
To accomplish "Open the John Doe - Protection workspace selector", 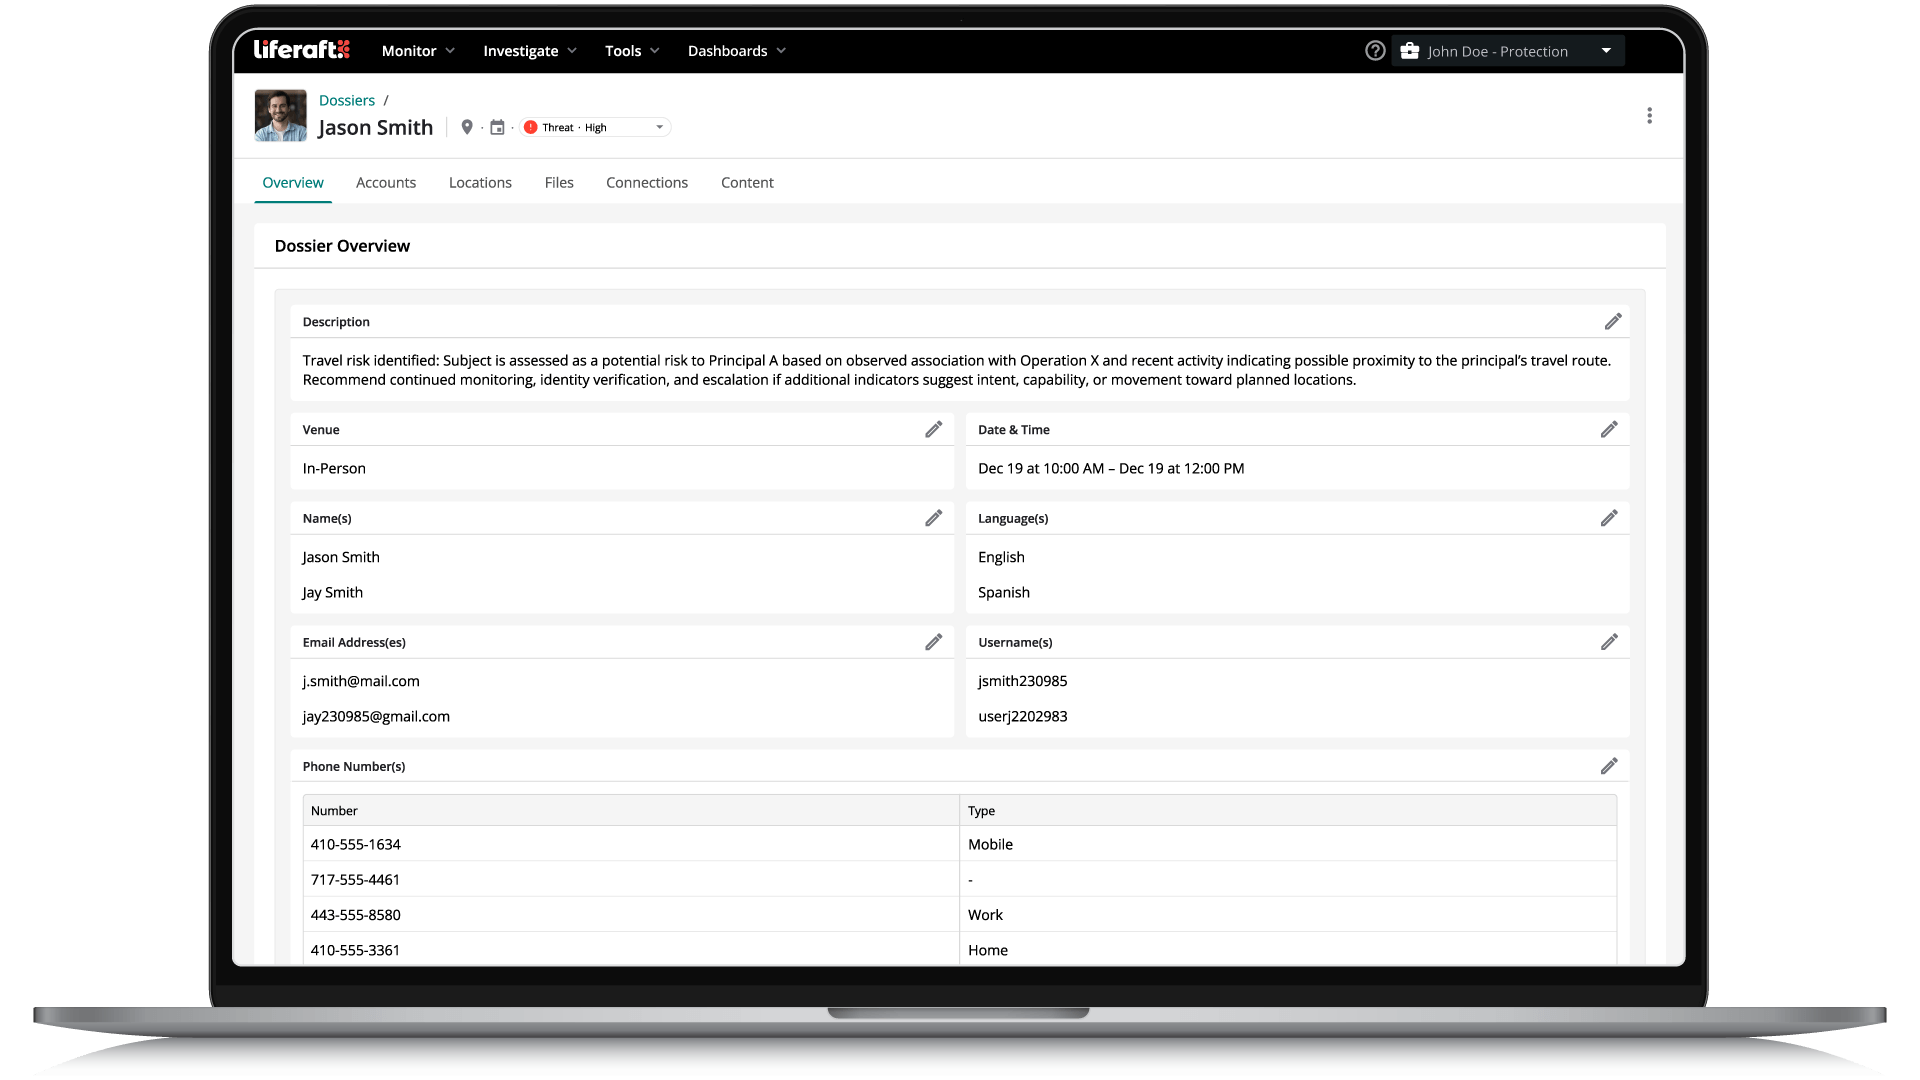I will (1508, 51).
